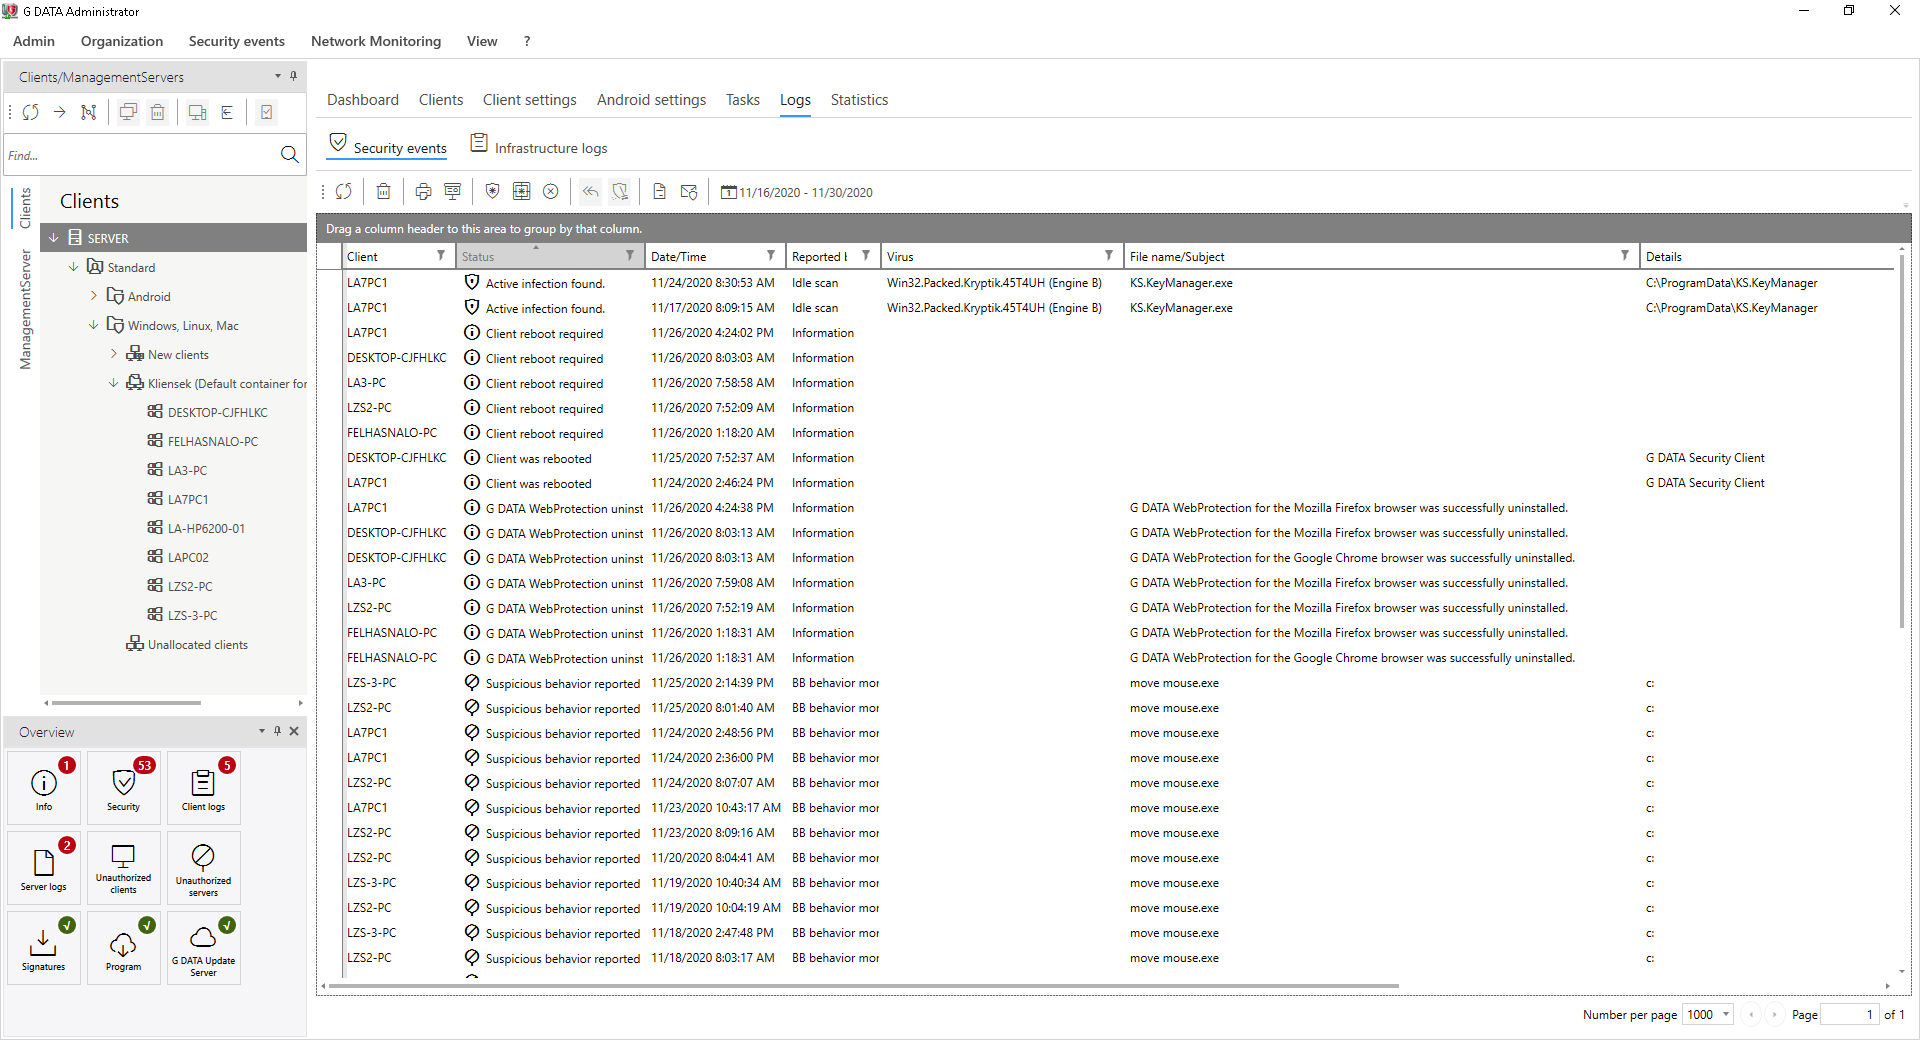Open the Organization menu
The width and height of the screenshot is (1920, 1040).
pos(122,41)
